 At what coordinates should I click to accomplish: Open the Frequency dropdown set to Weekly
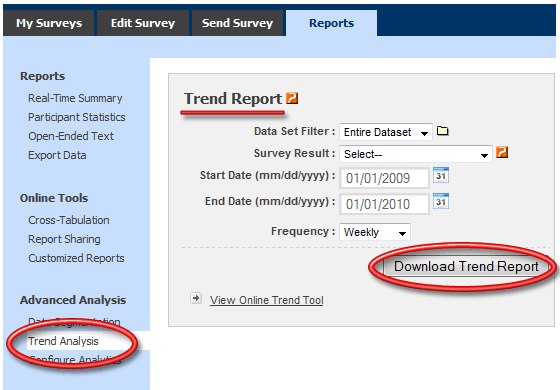(x=375, y=232)
